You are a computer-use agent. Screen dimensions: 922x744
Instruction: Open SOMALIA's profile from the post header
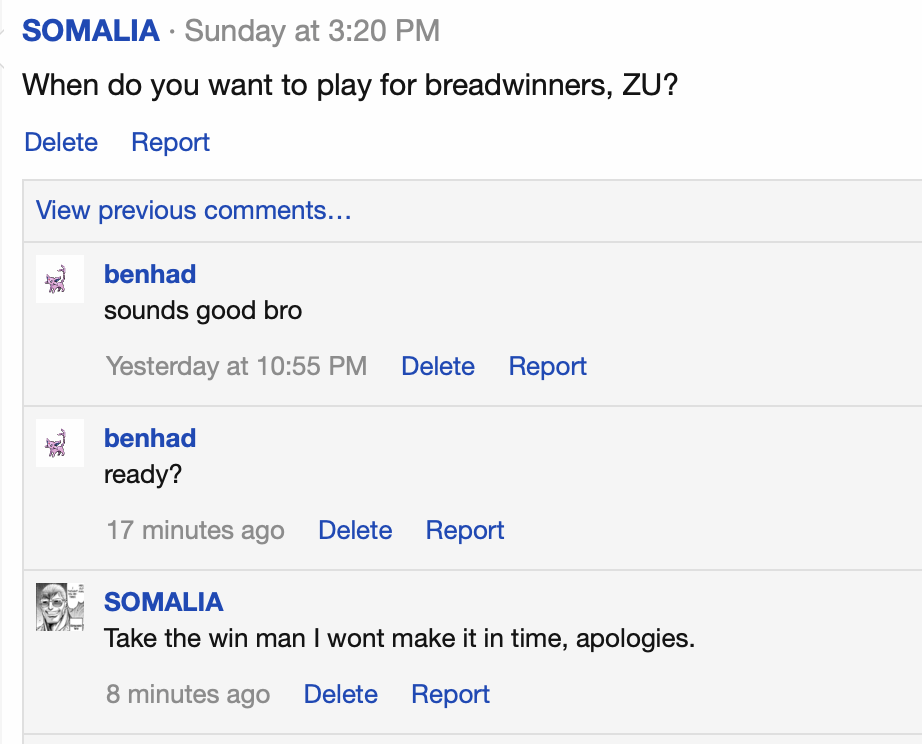coord(89,30)
